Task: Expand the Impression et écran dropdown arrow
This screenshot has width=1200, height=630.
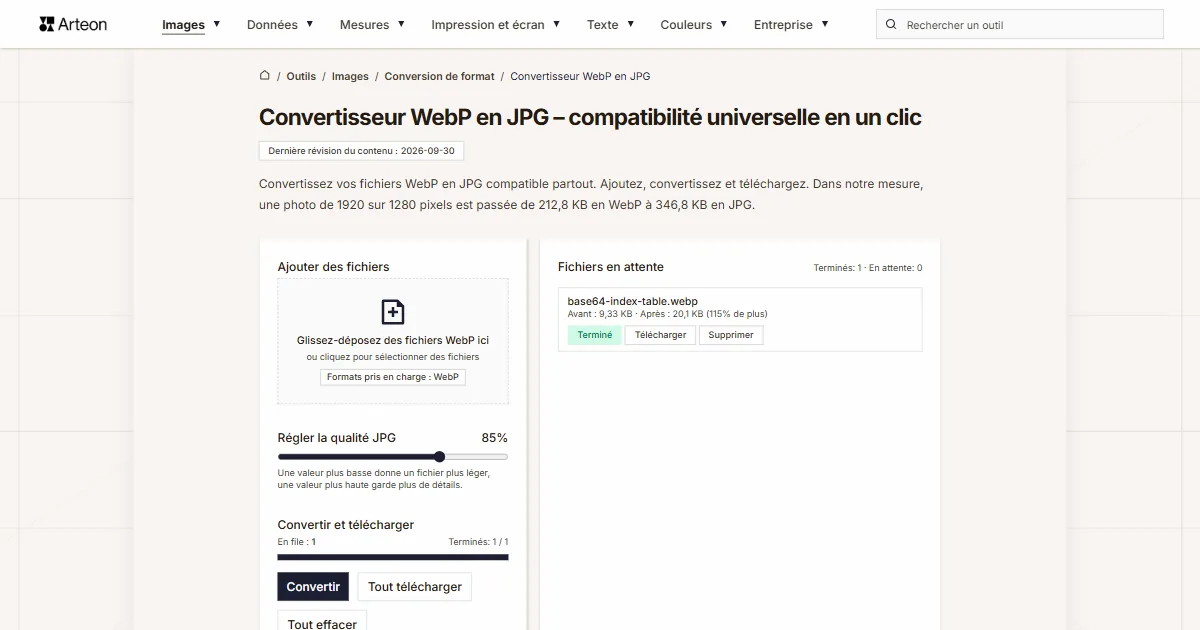Action: tap(557, 24)
